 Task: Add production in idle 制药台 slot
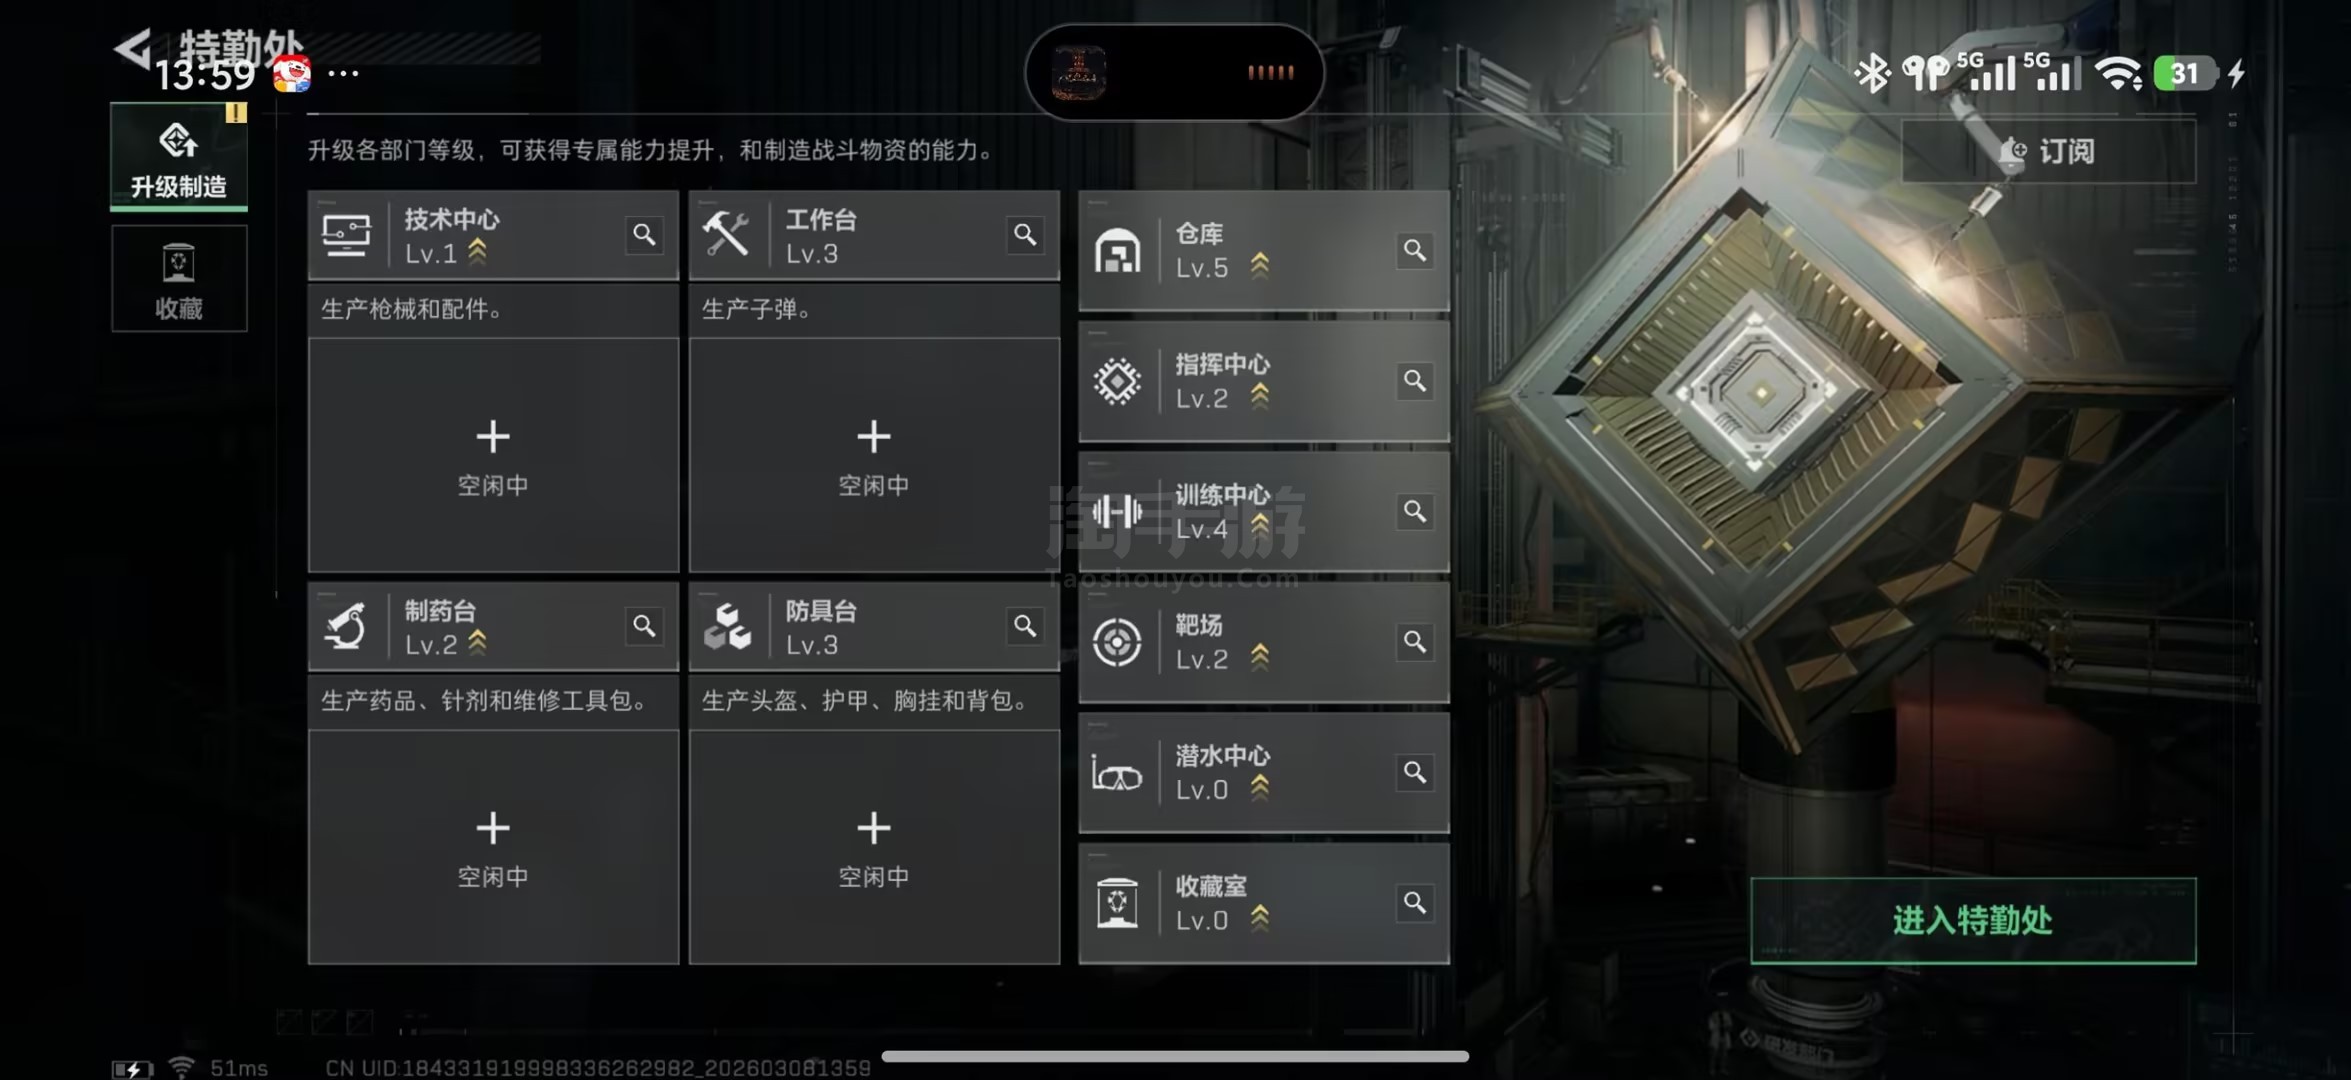[493, 847]
